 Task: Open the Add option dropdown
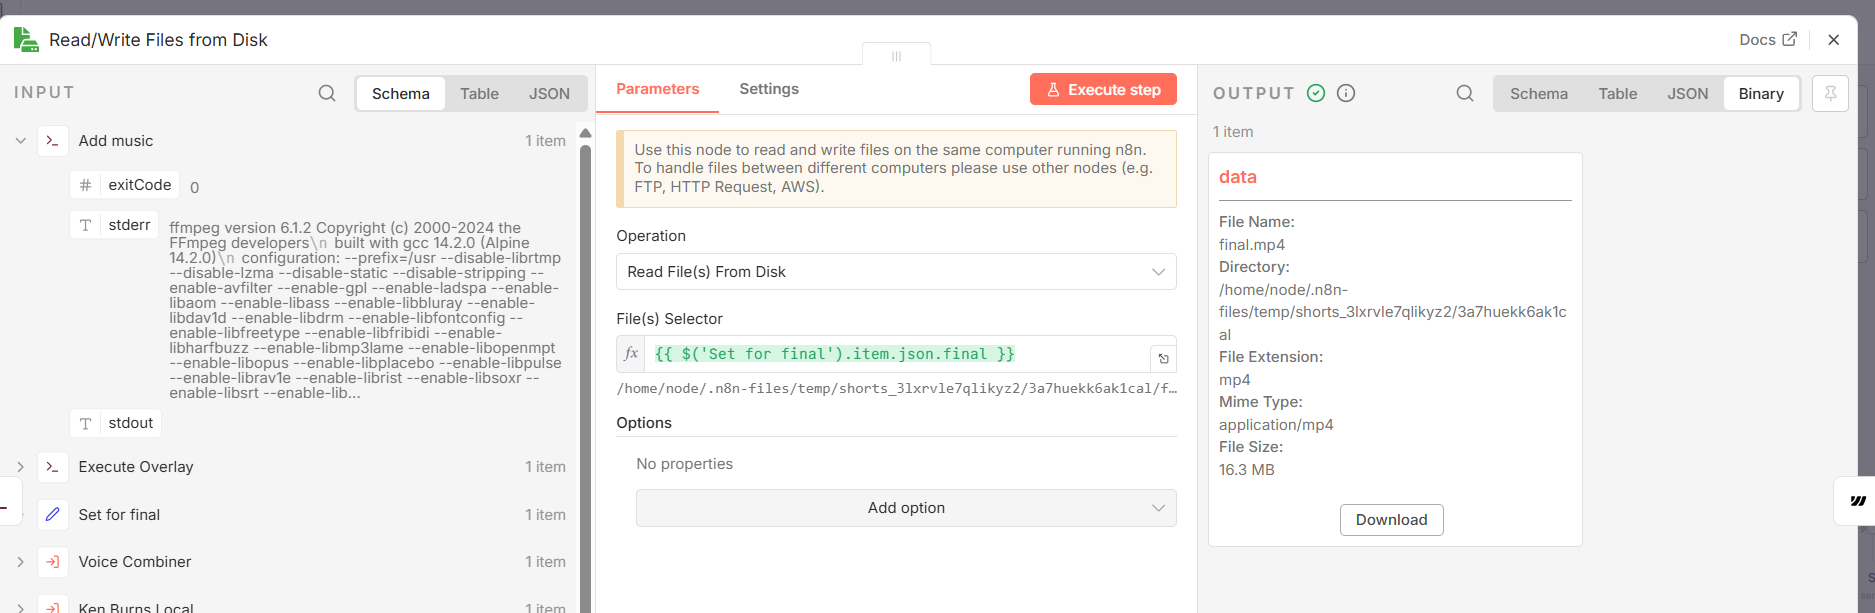(x=906, y=508)
